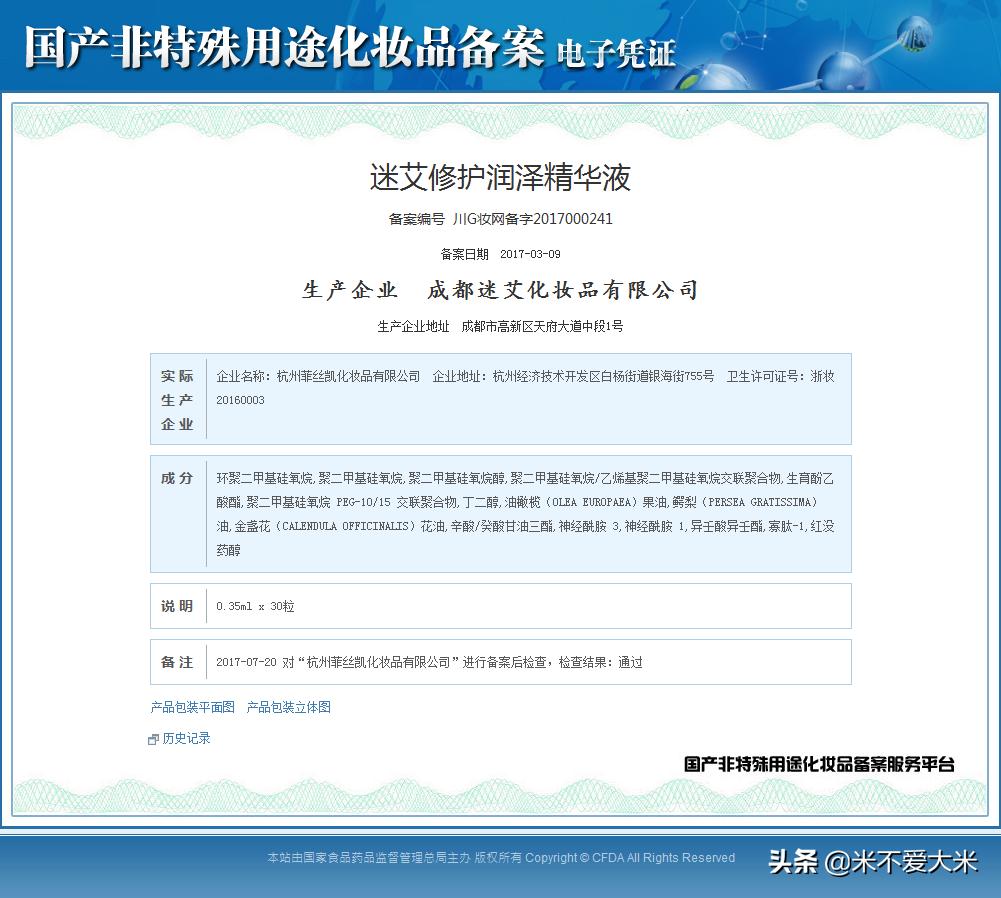Click the CFDA copyright footer text

click(500, 857)
